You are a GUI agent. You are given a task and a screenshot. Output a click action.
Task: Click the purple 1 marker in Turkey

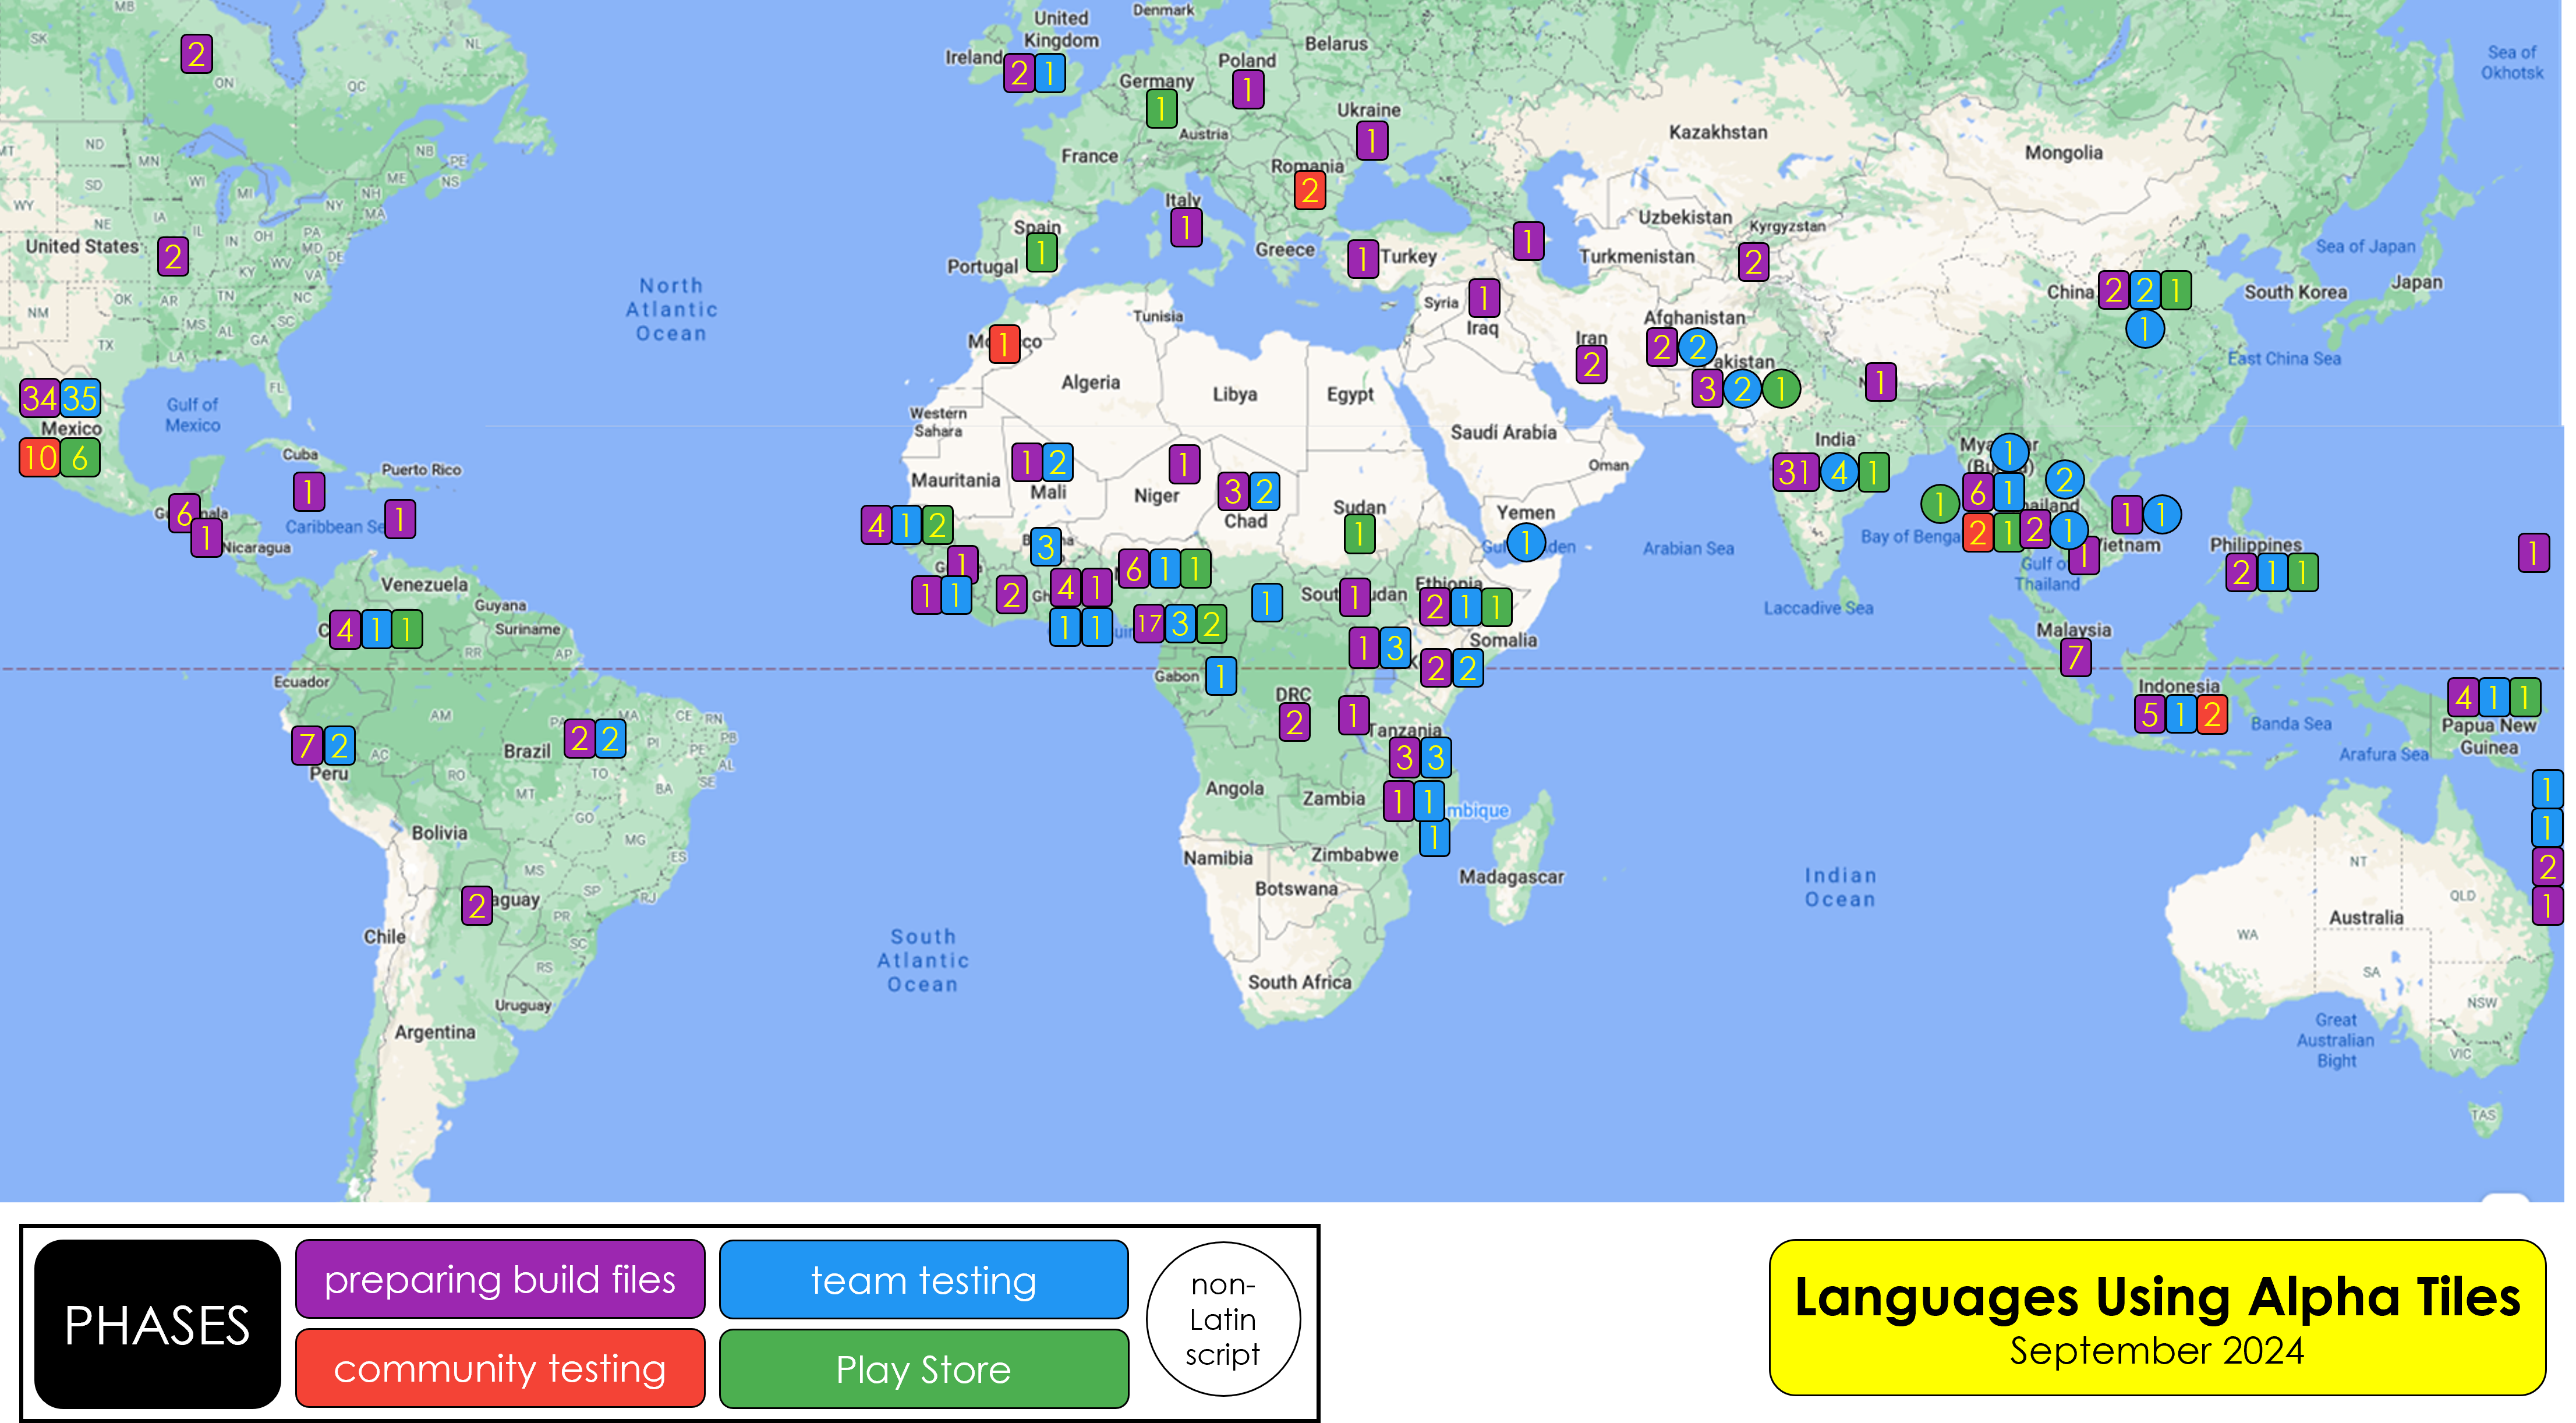pyautogui.click(x=1362, y=260)
